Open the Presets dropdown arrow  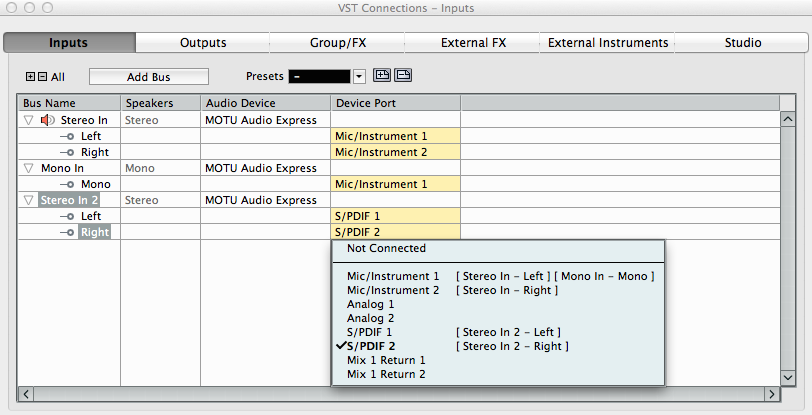359,76
